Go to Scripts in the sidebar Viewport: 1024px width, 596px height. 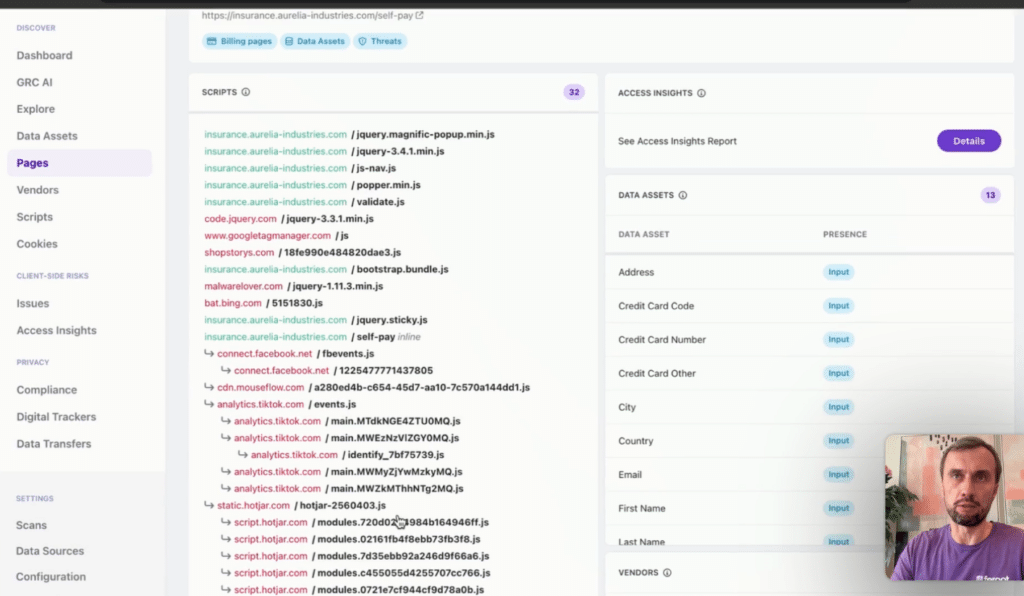(x=35, y=217)
